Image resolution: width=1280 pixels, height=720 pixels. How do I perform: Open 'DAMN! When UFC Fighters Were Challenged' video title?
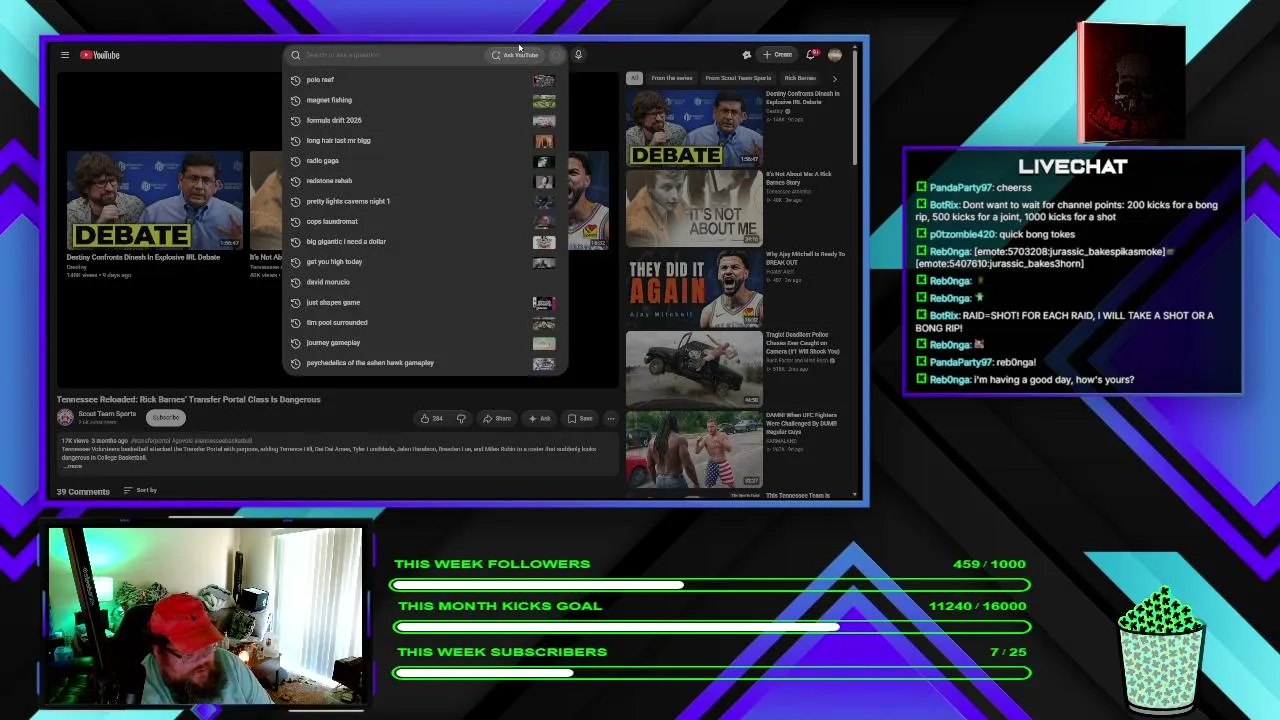tap(801, 423)
